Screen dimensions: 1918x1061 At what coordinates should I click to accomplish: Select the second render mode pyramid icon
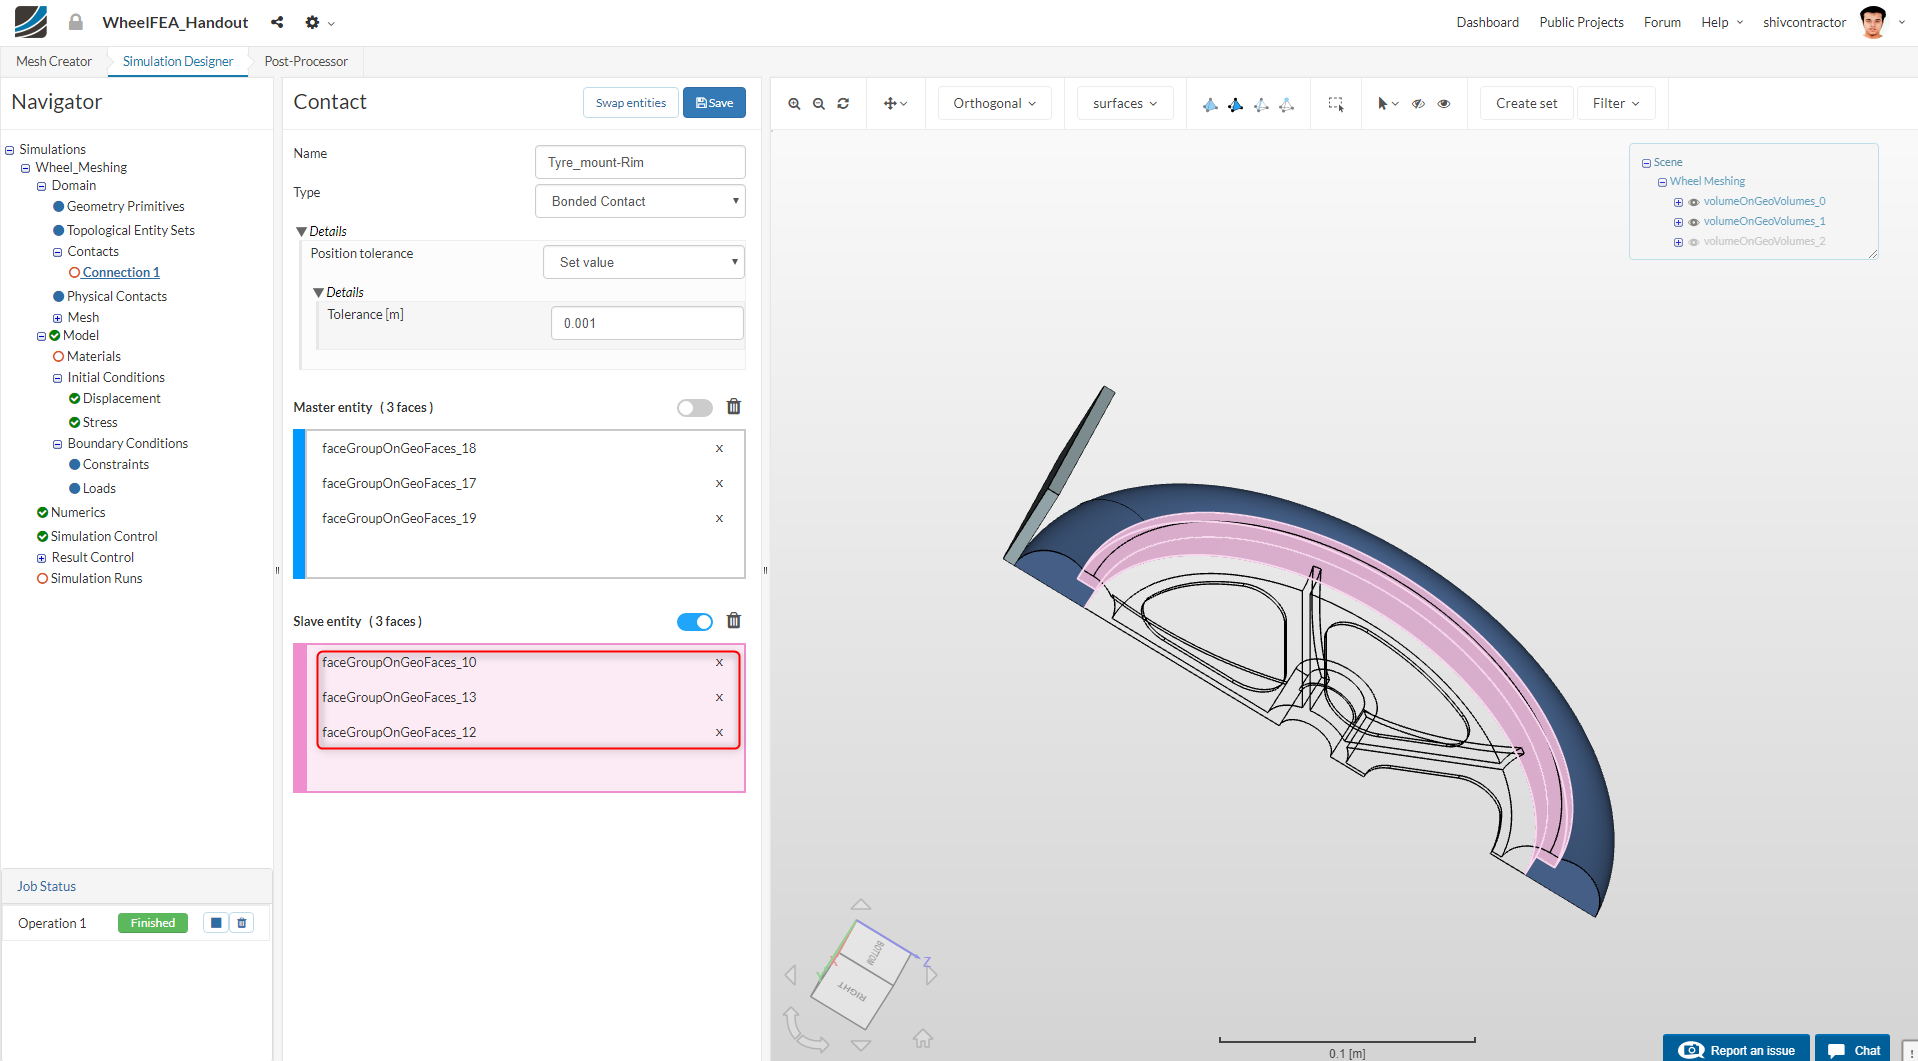[1236, 104]
